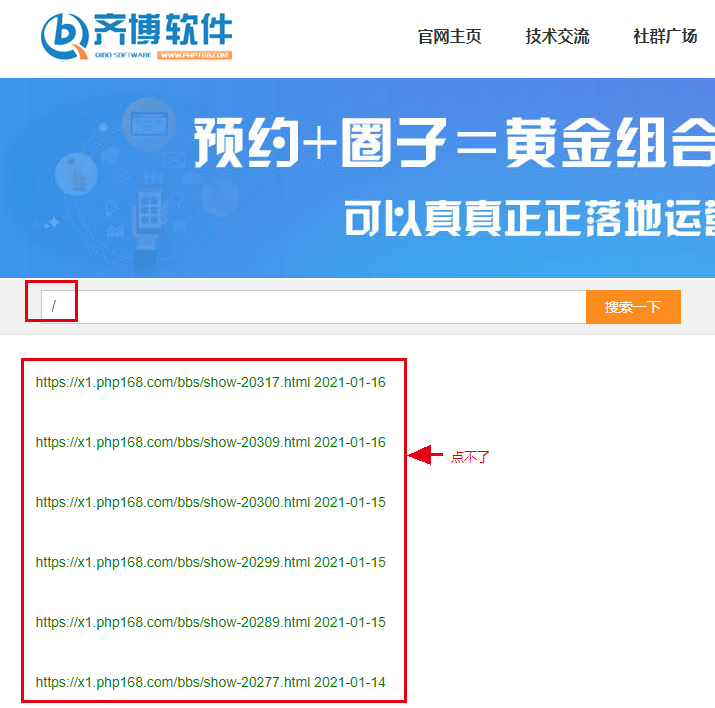Click the orange WWW.PHP168.COM label under the logo
715x708 pixels.
[x=195, y=55]
